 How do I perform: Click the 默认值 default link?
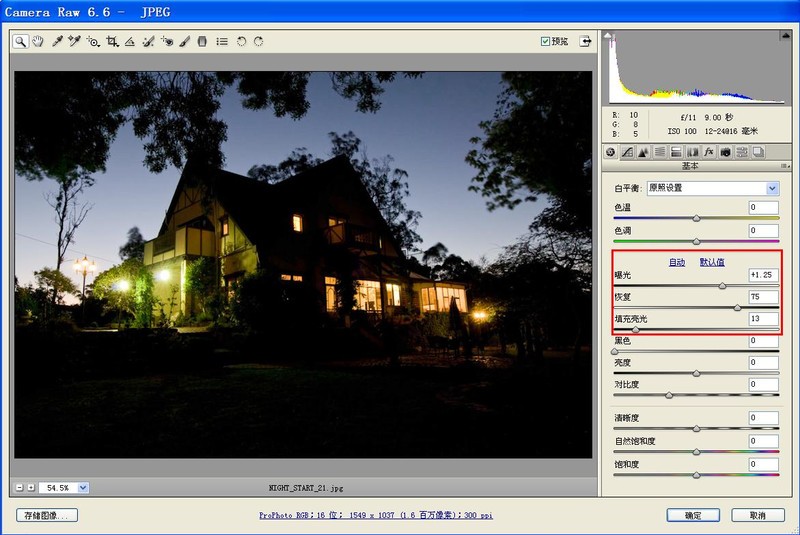click(x=712, y=262)
